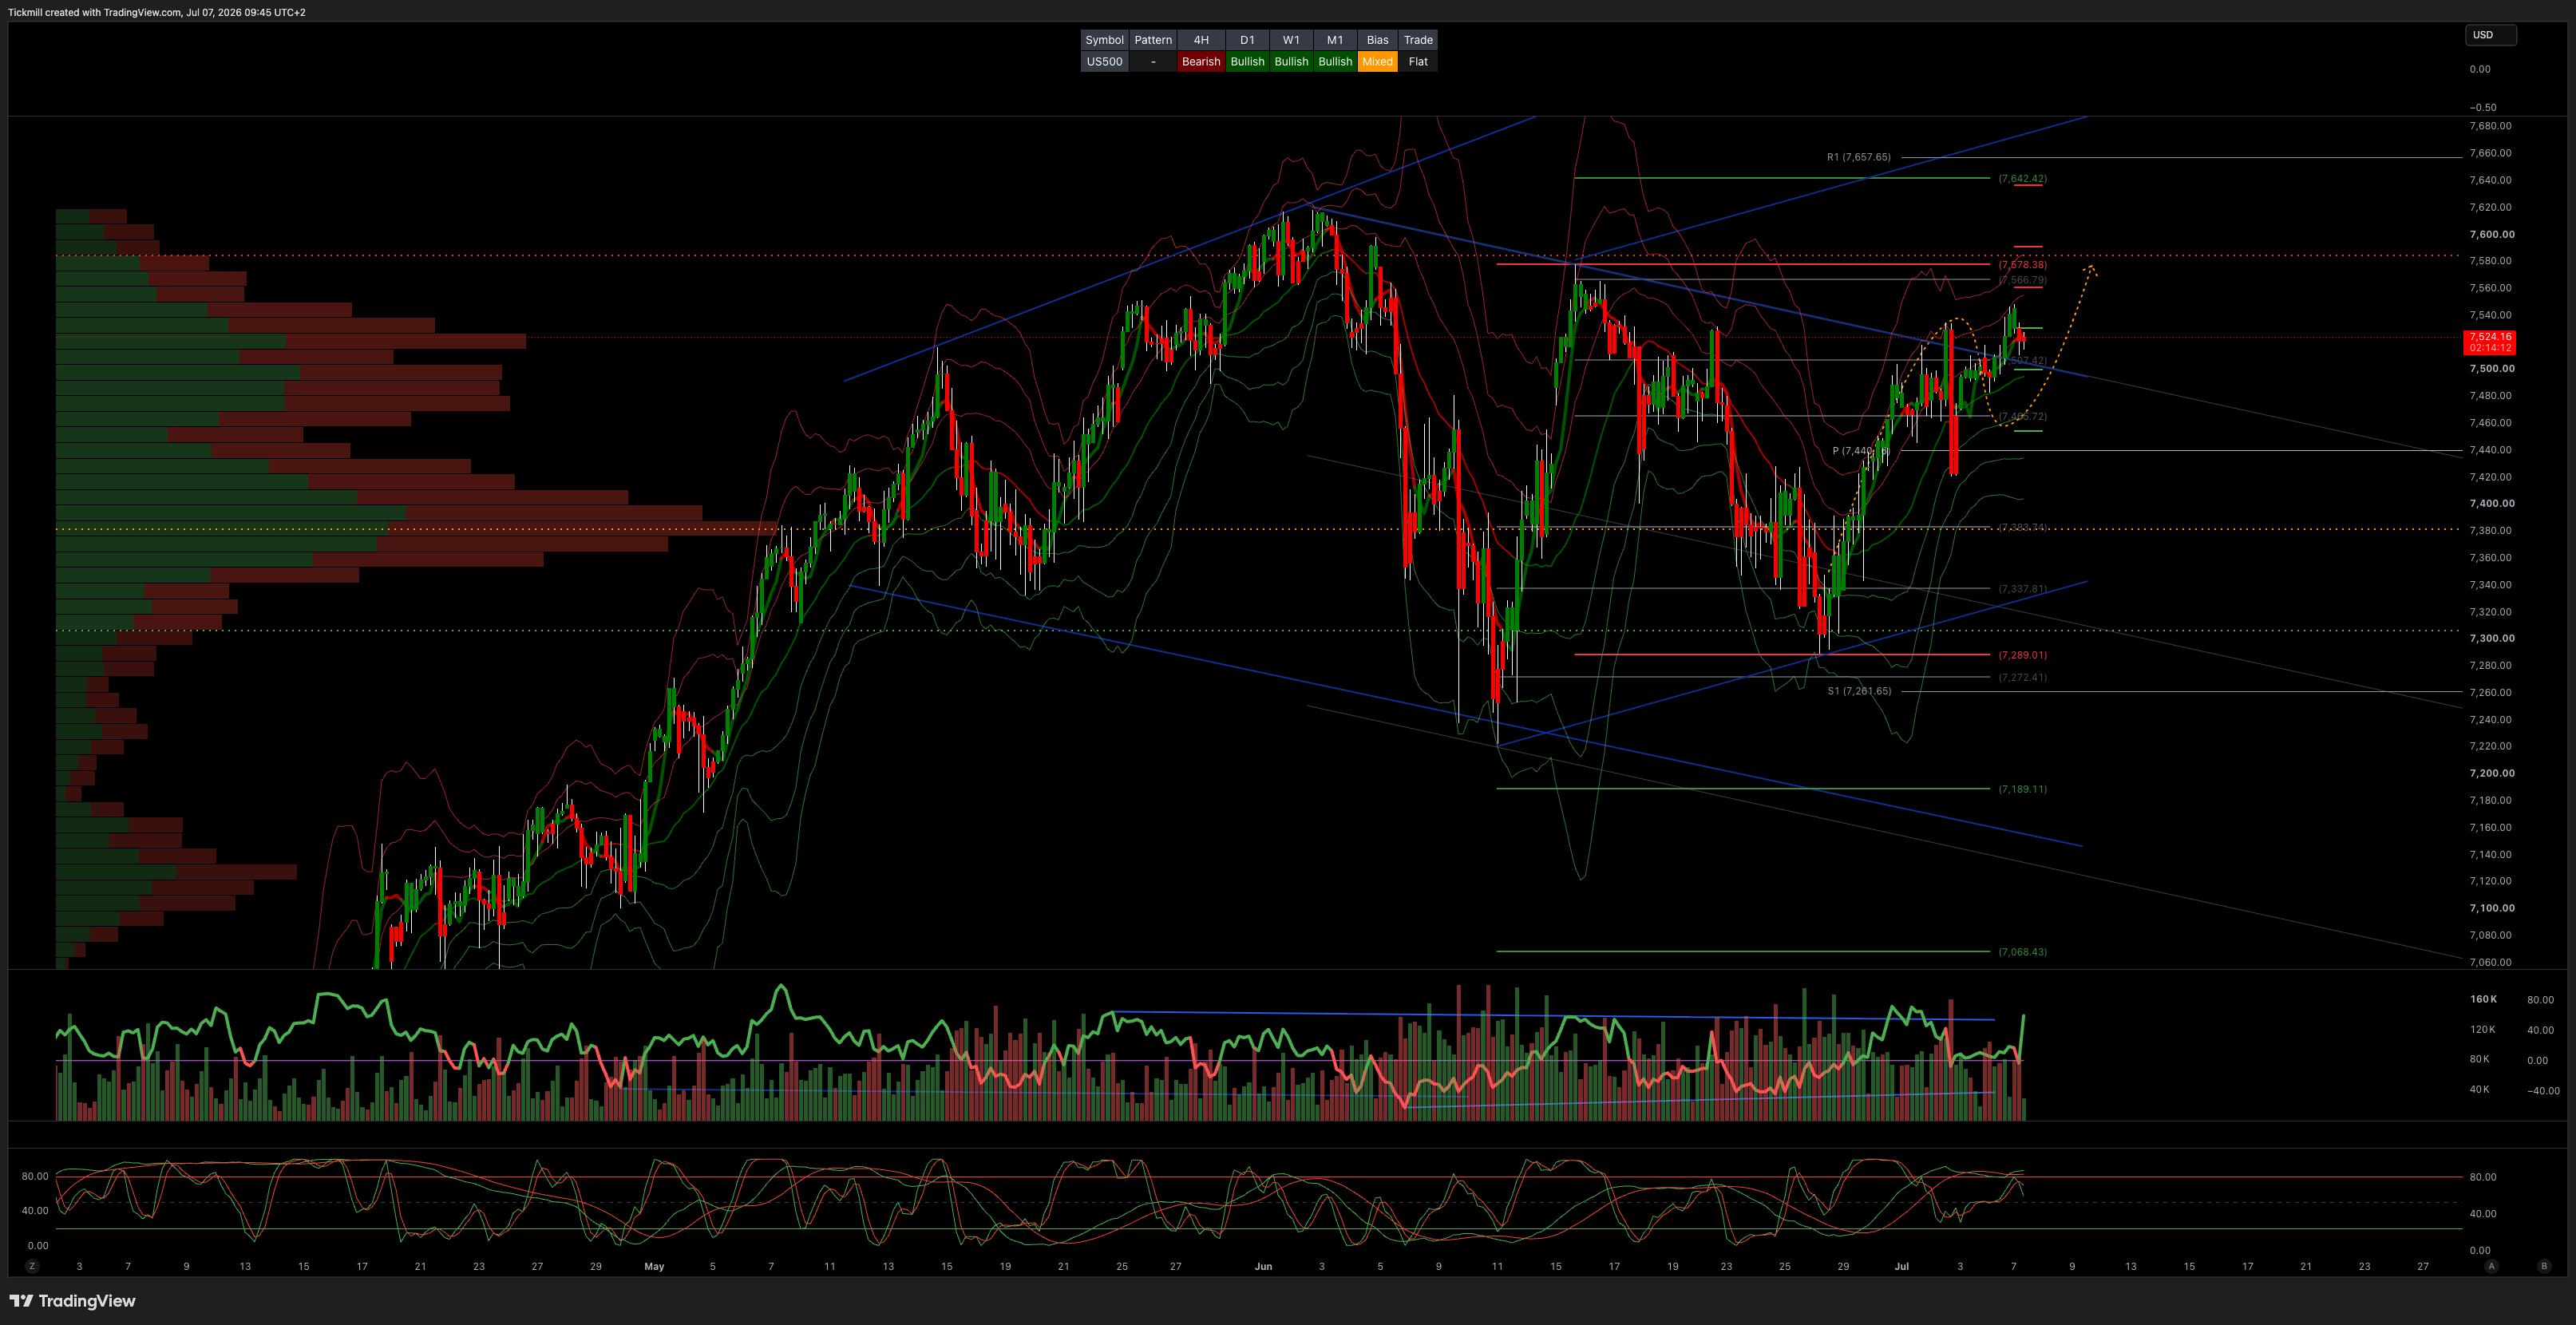This screenshot has width=2576, height=1325.
Task: Click the red 7,578.38 level label
Action: point(2022,265)
